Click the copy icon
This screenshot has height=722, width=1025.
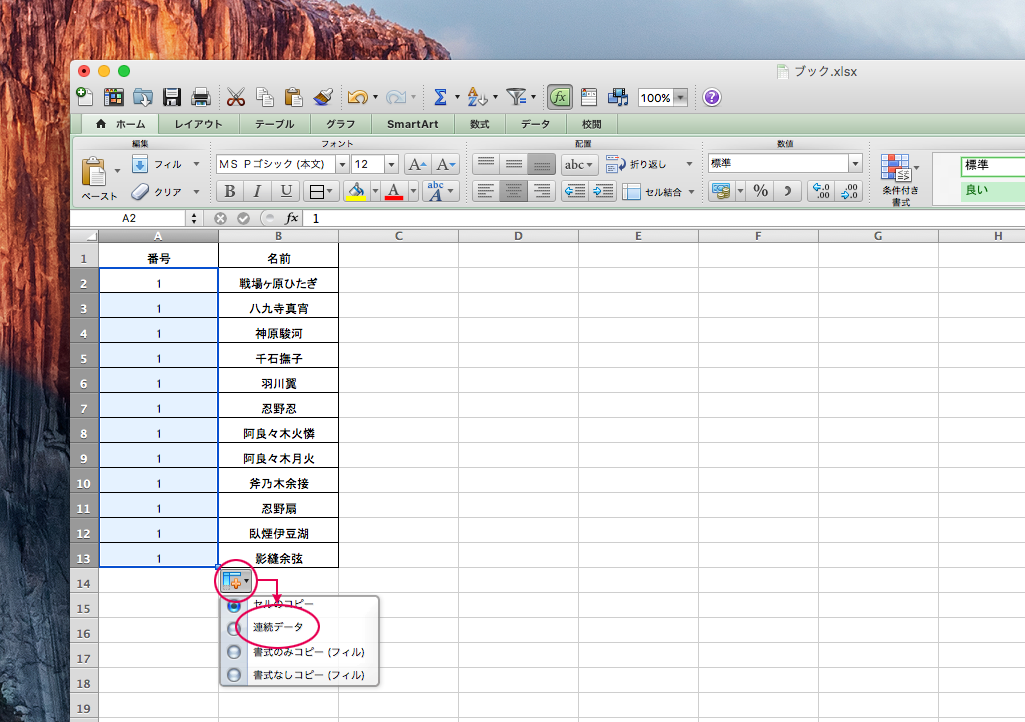[264, 97]
